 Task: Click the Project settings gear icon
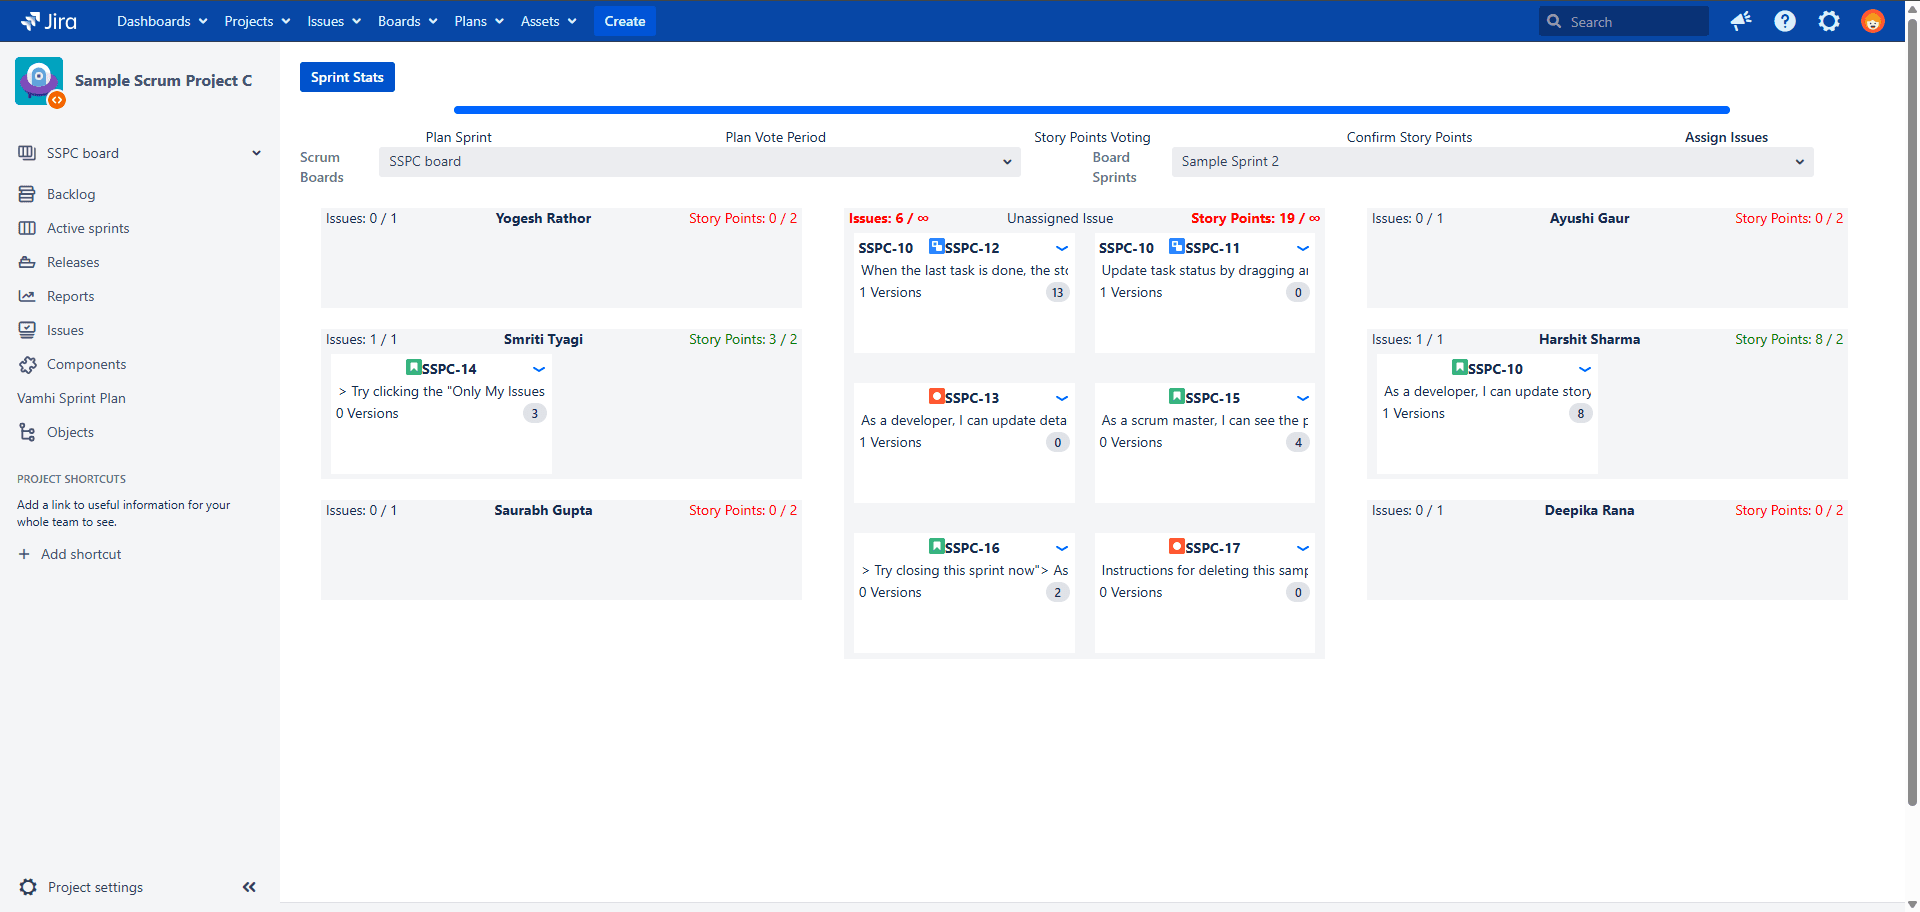[x=28, y=887]
